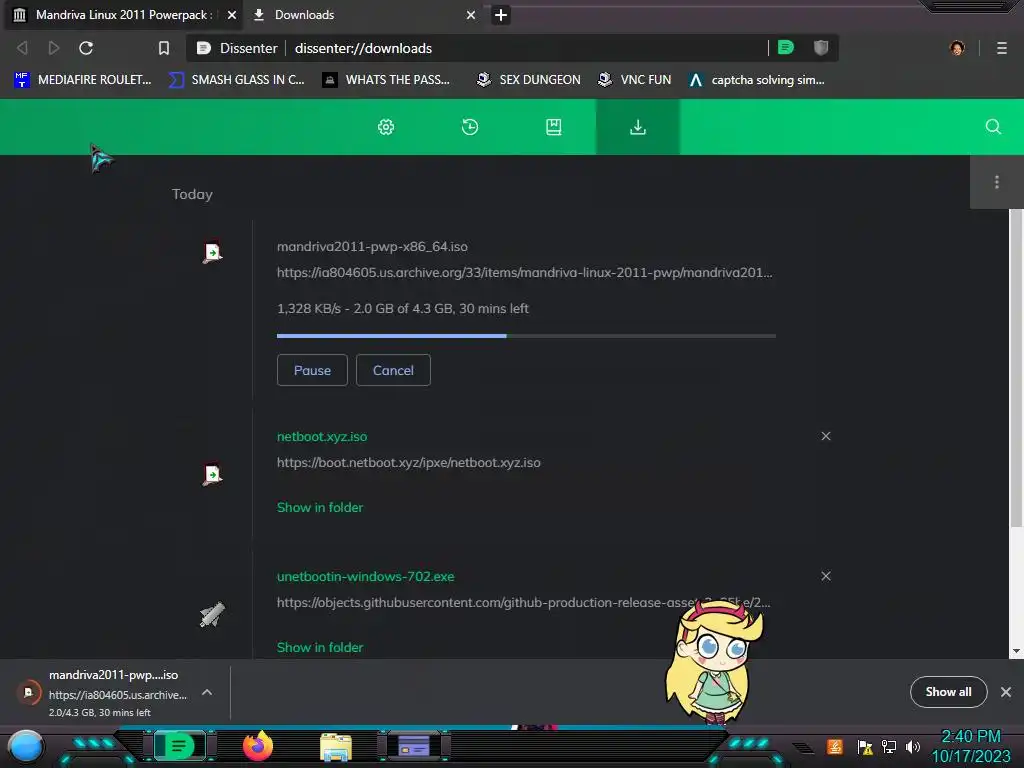Open Firefox from the taskbar
The height and width of the screenshot is (768, 1024).
(258, 746)
